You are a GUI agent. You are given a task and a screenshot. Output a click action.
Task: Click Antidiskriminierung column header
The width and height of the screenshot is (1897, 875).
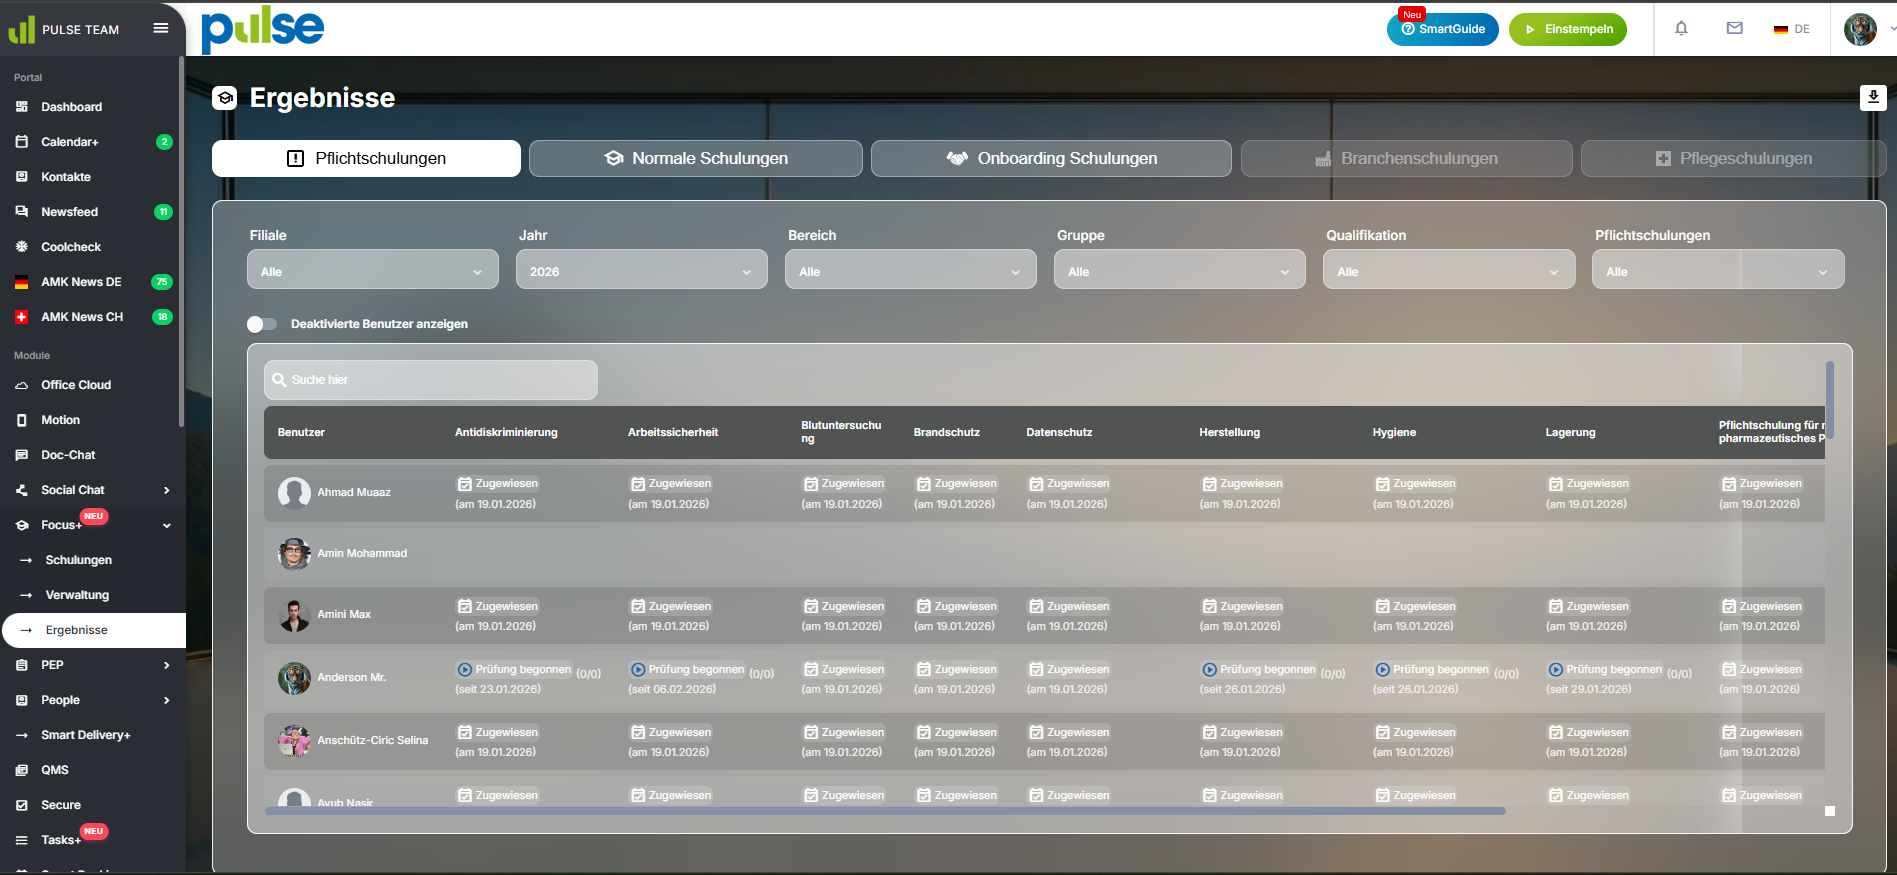[x=506, y=432]
